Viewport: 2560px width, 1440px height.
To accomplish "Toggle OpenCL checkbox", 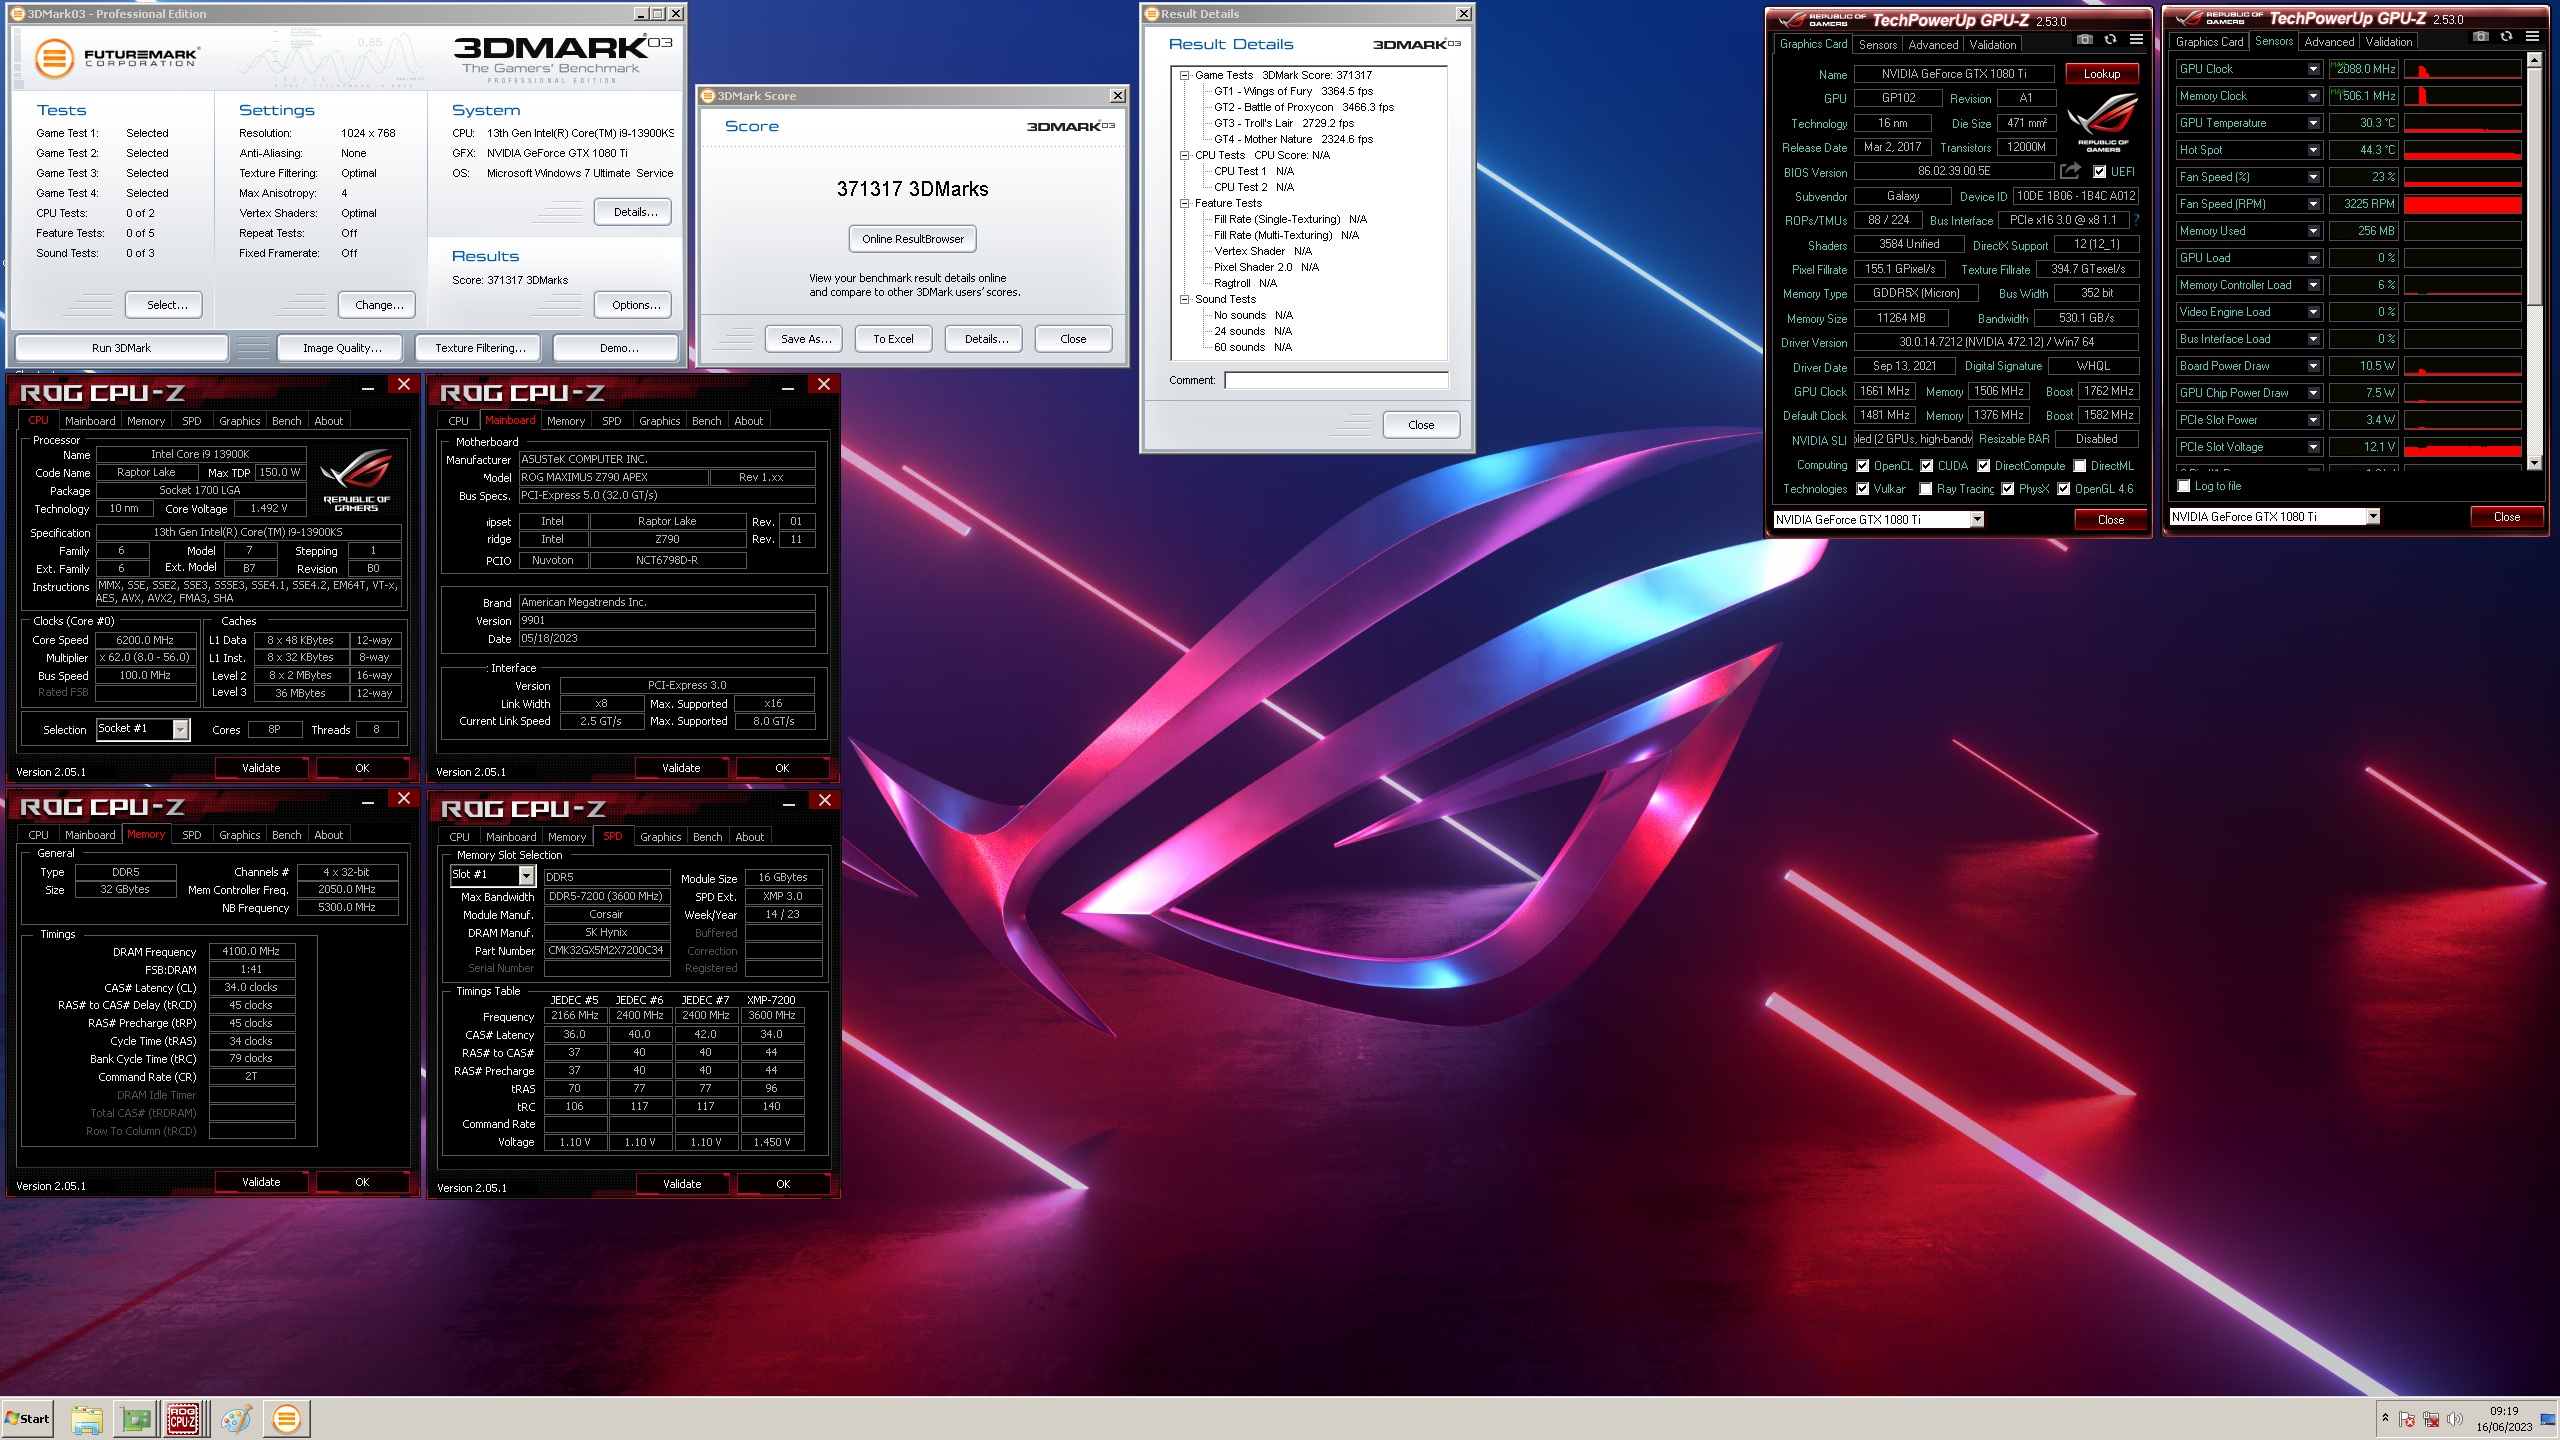I will coord(1863,466).
